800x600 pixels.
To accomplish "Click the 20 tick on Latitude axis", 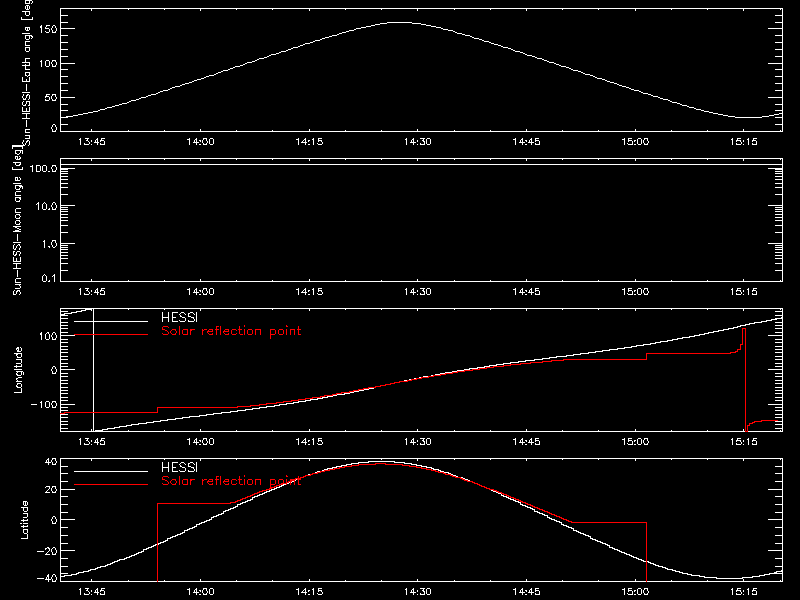I will tap(51, 490).
